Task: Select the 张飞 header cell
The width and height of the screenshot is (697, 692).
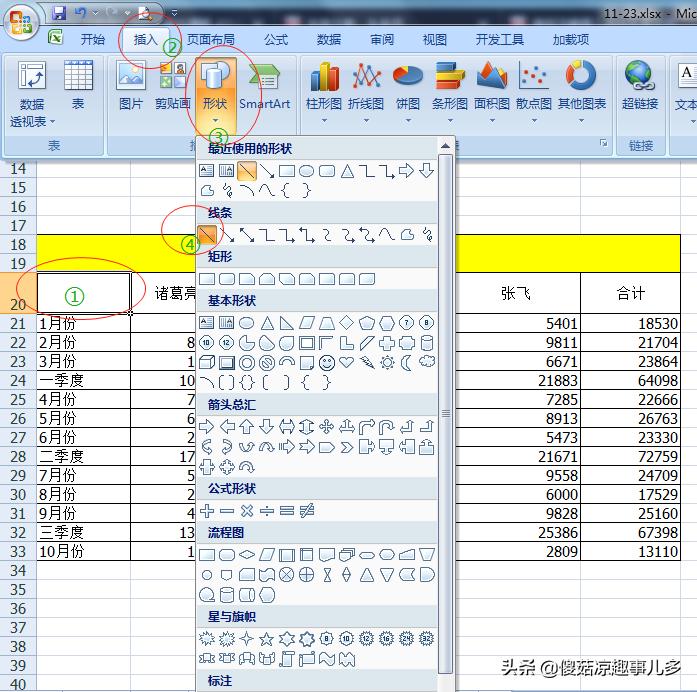Action: click(518, 293)
